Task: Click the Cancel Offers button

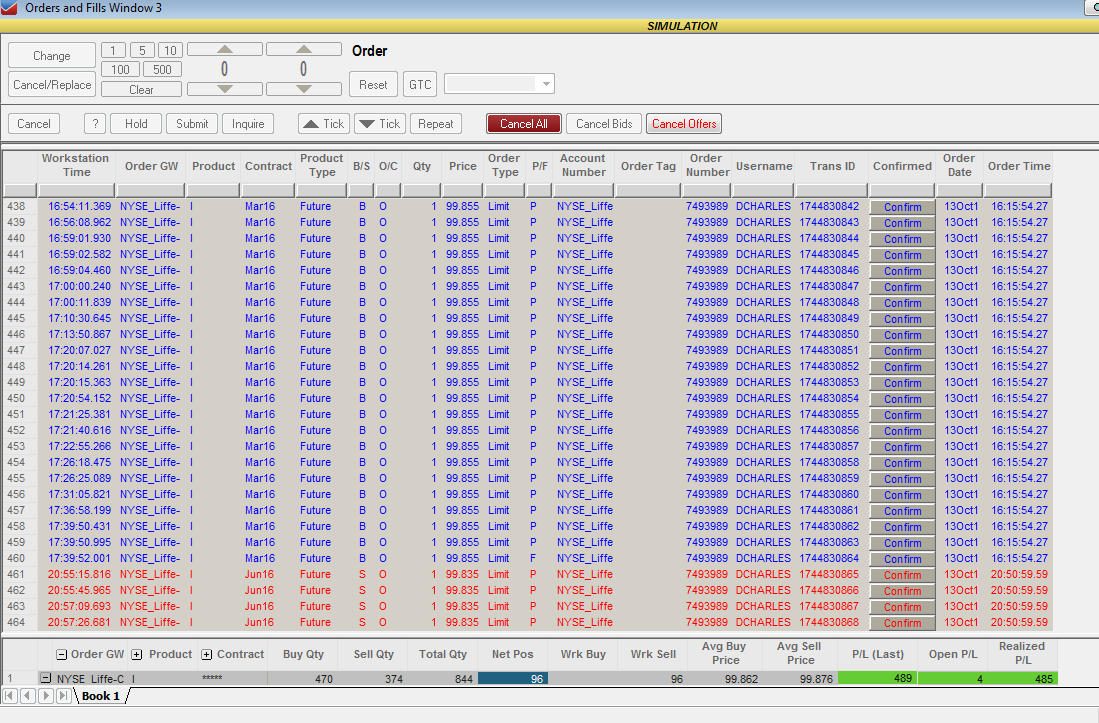Action: coord(684,124)
